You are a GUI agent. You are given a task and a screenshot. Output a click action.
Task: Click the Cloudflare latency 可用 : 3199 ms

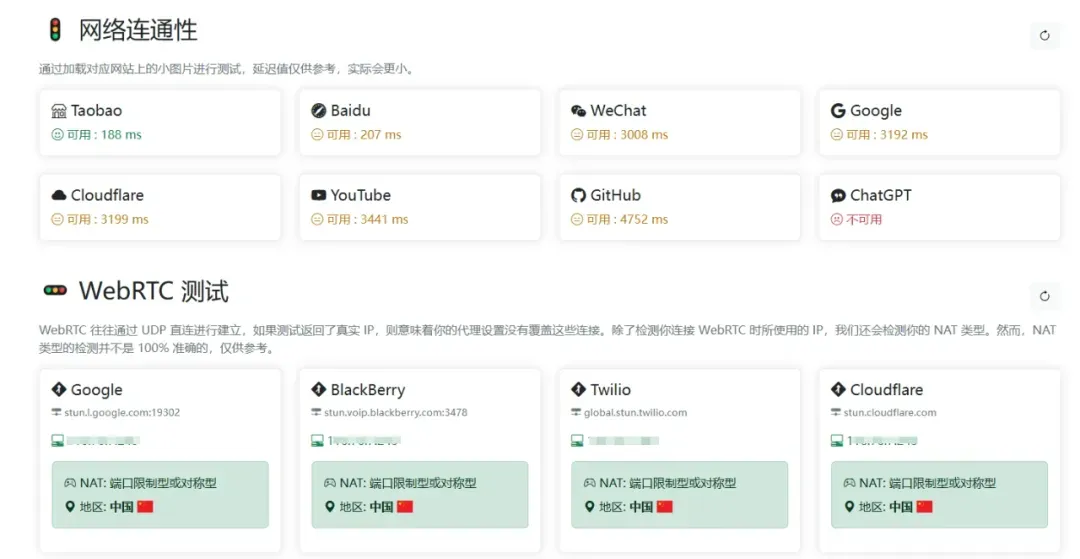[x=107, y=220]
